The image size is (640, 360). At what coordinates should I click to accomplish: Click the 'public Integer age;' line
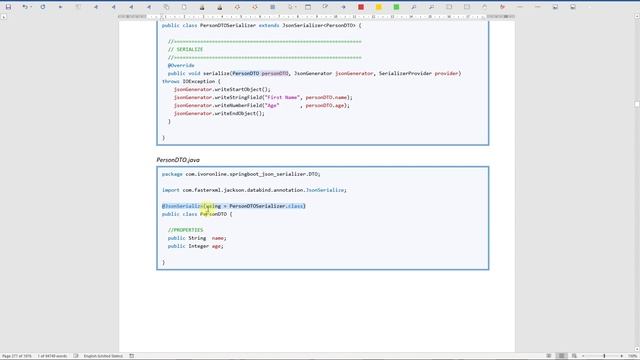pyautogui.click(x=196, y=246)
